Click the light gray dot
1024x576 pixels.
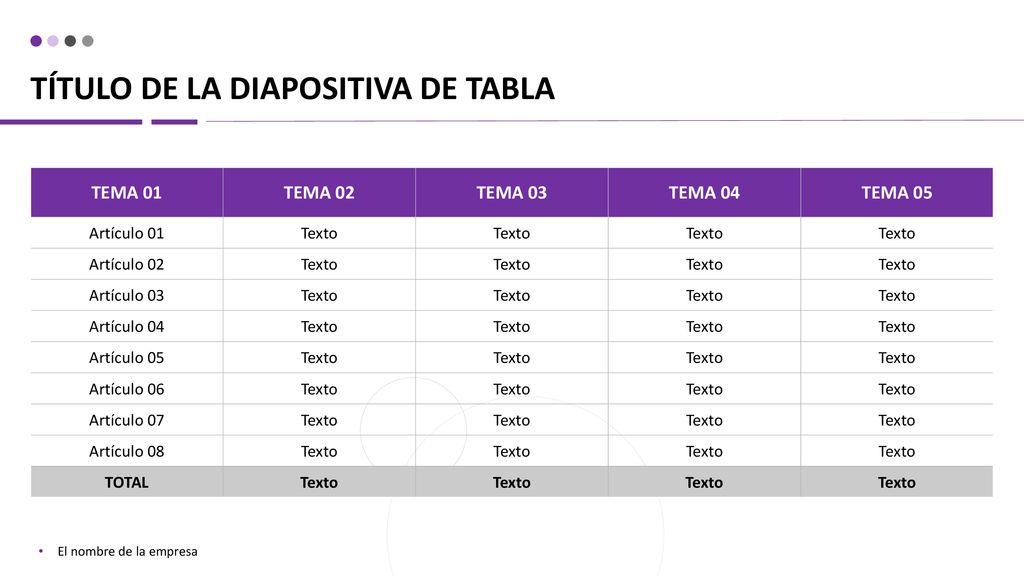click(88, 41)
